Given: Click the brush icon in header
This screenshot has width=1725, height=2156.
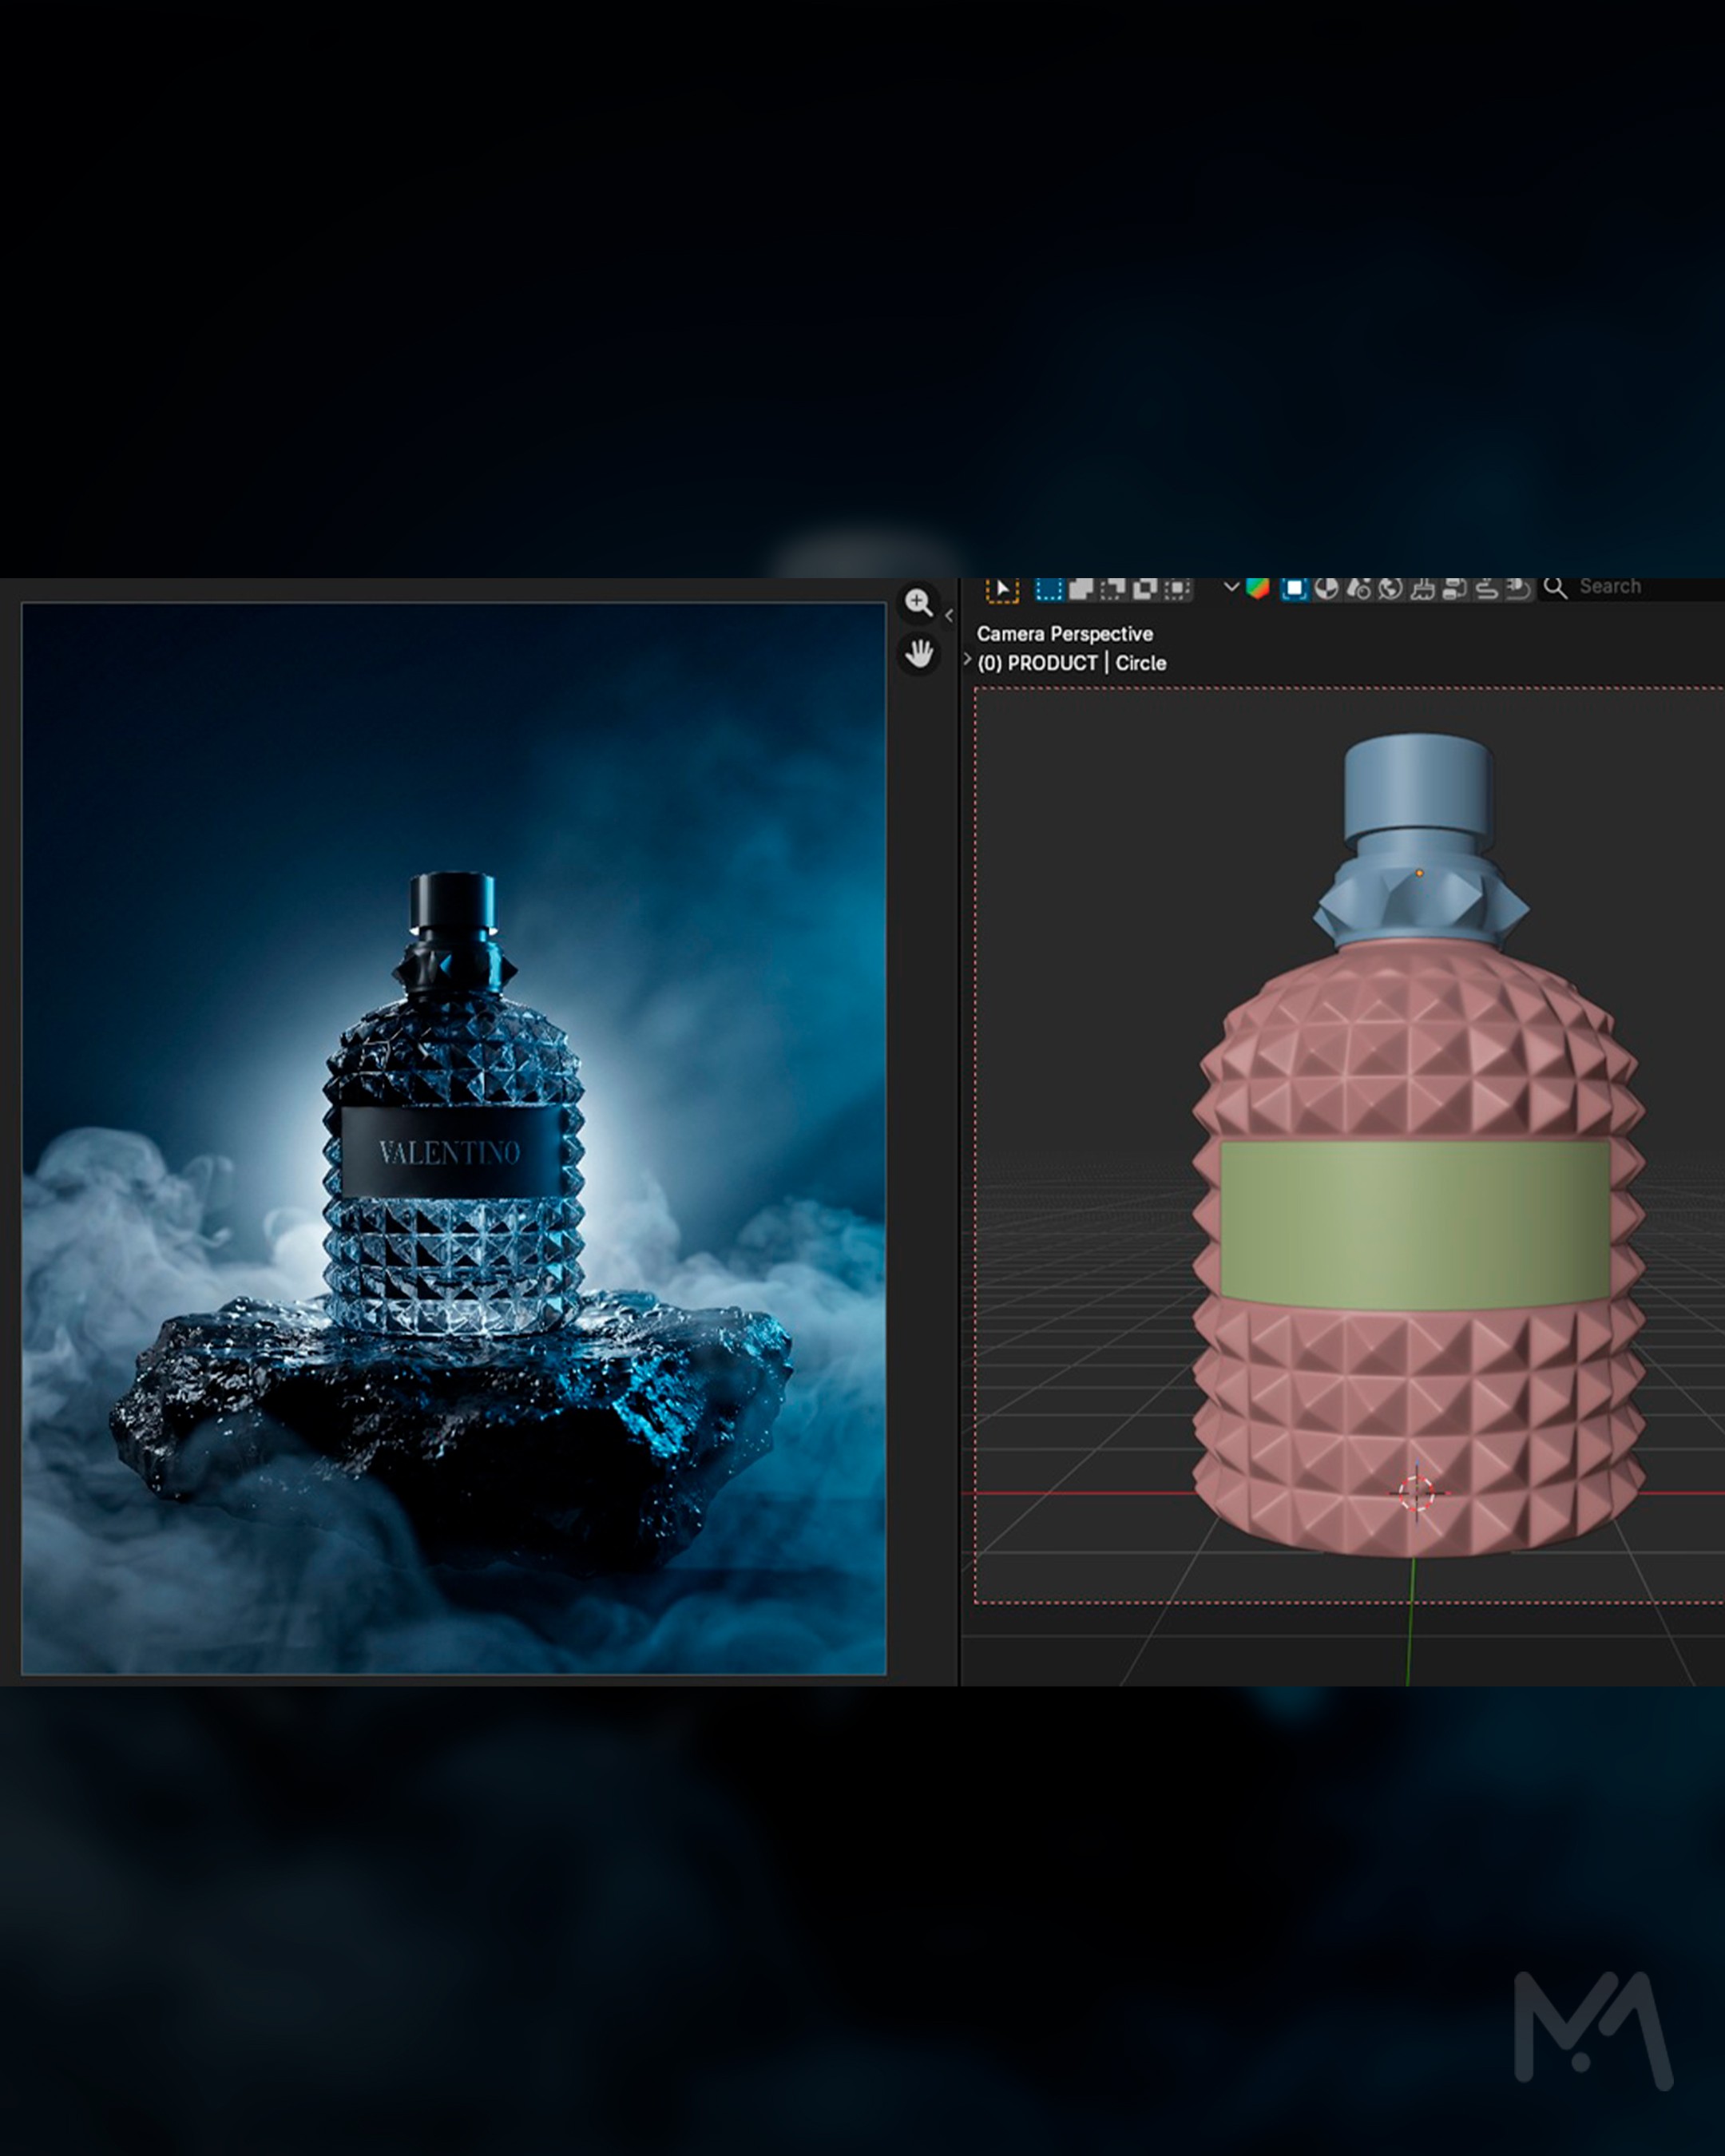Looking at the screenshot, I should (1422, 589).
